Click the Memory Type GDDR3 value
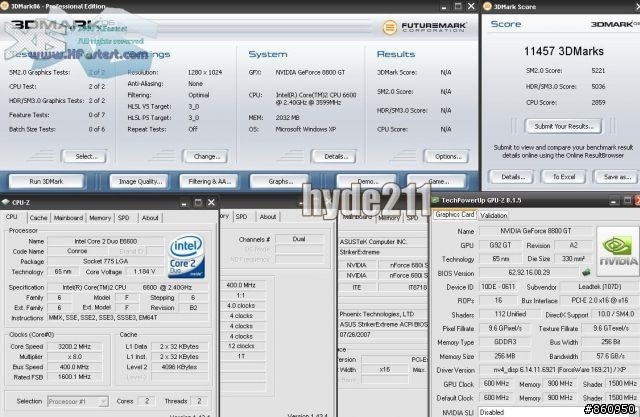Viewport: 640px width, 417px height. 505,342
